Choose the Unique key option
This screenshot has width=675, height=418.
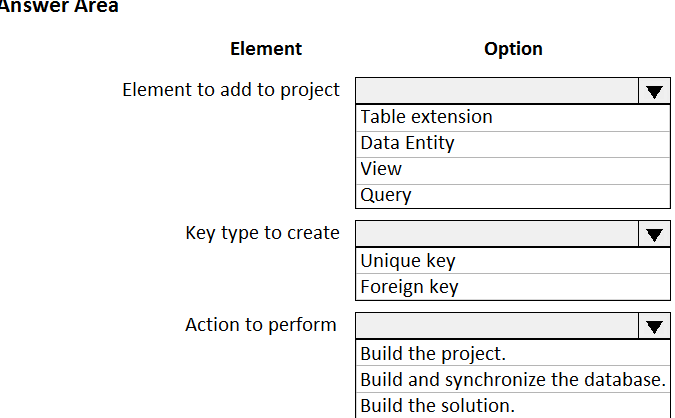407,261
